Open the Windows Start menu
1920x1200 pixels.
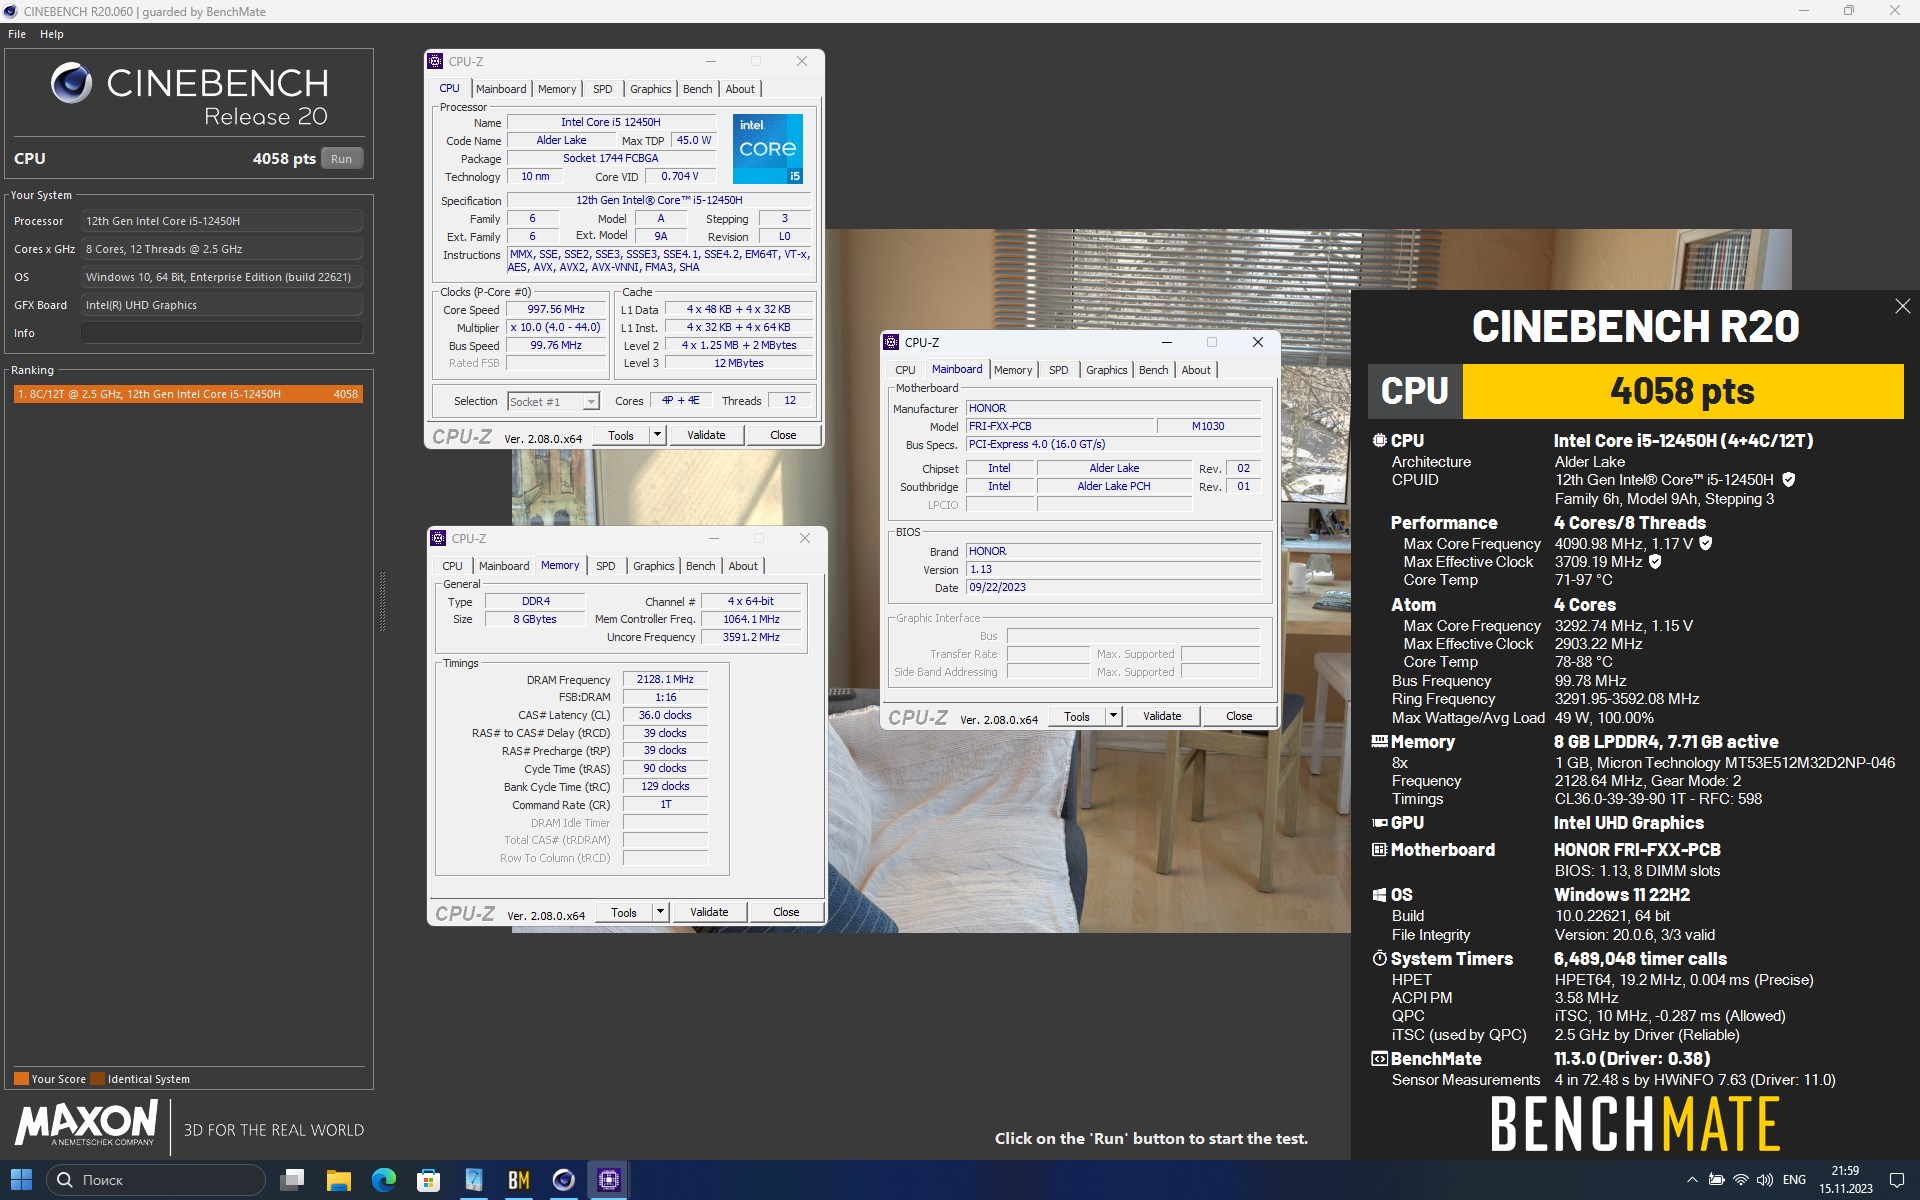21,1180
